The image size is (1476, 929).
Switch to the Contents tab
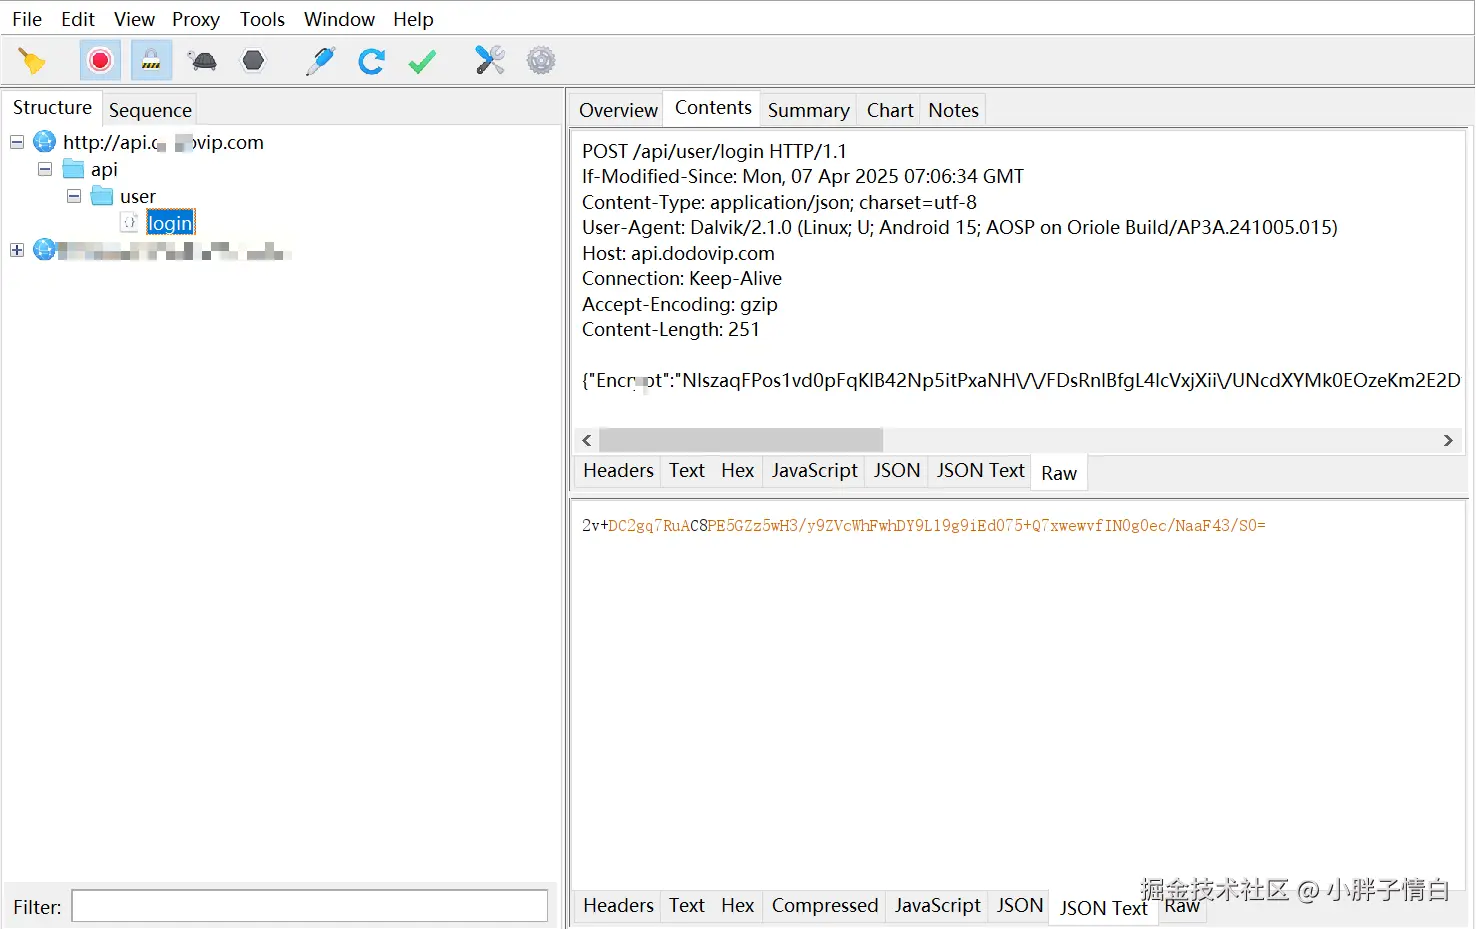click(713, 108)
